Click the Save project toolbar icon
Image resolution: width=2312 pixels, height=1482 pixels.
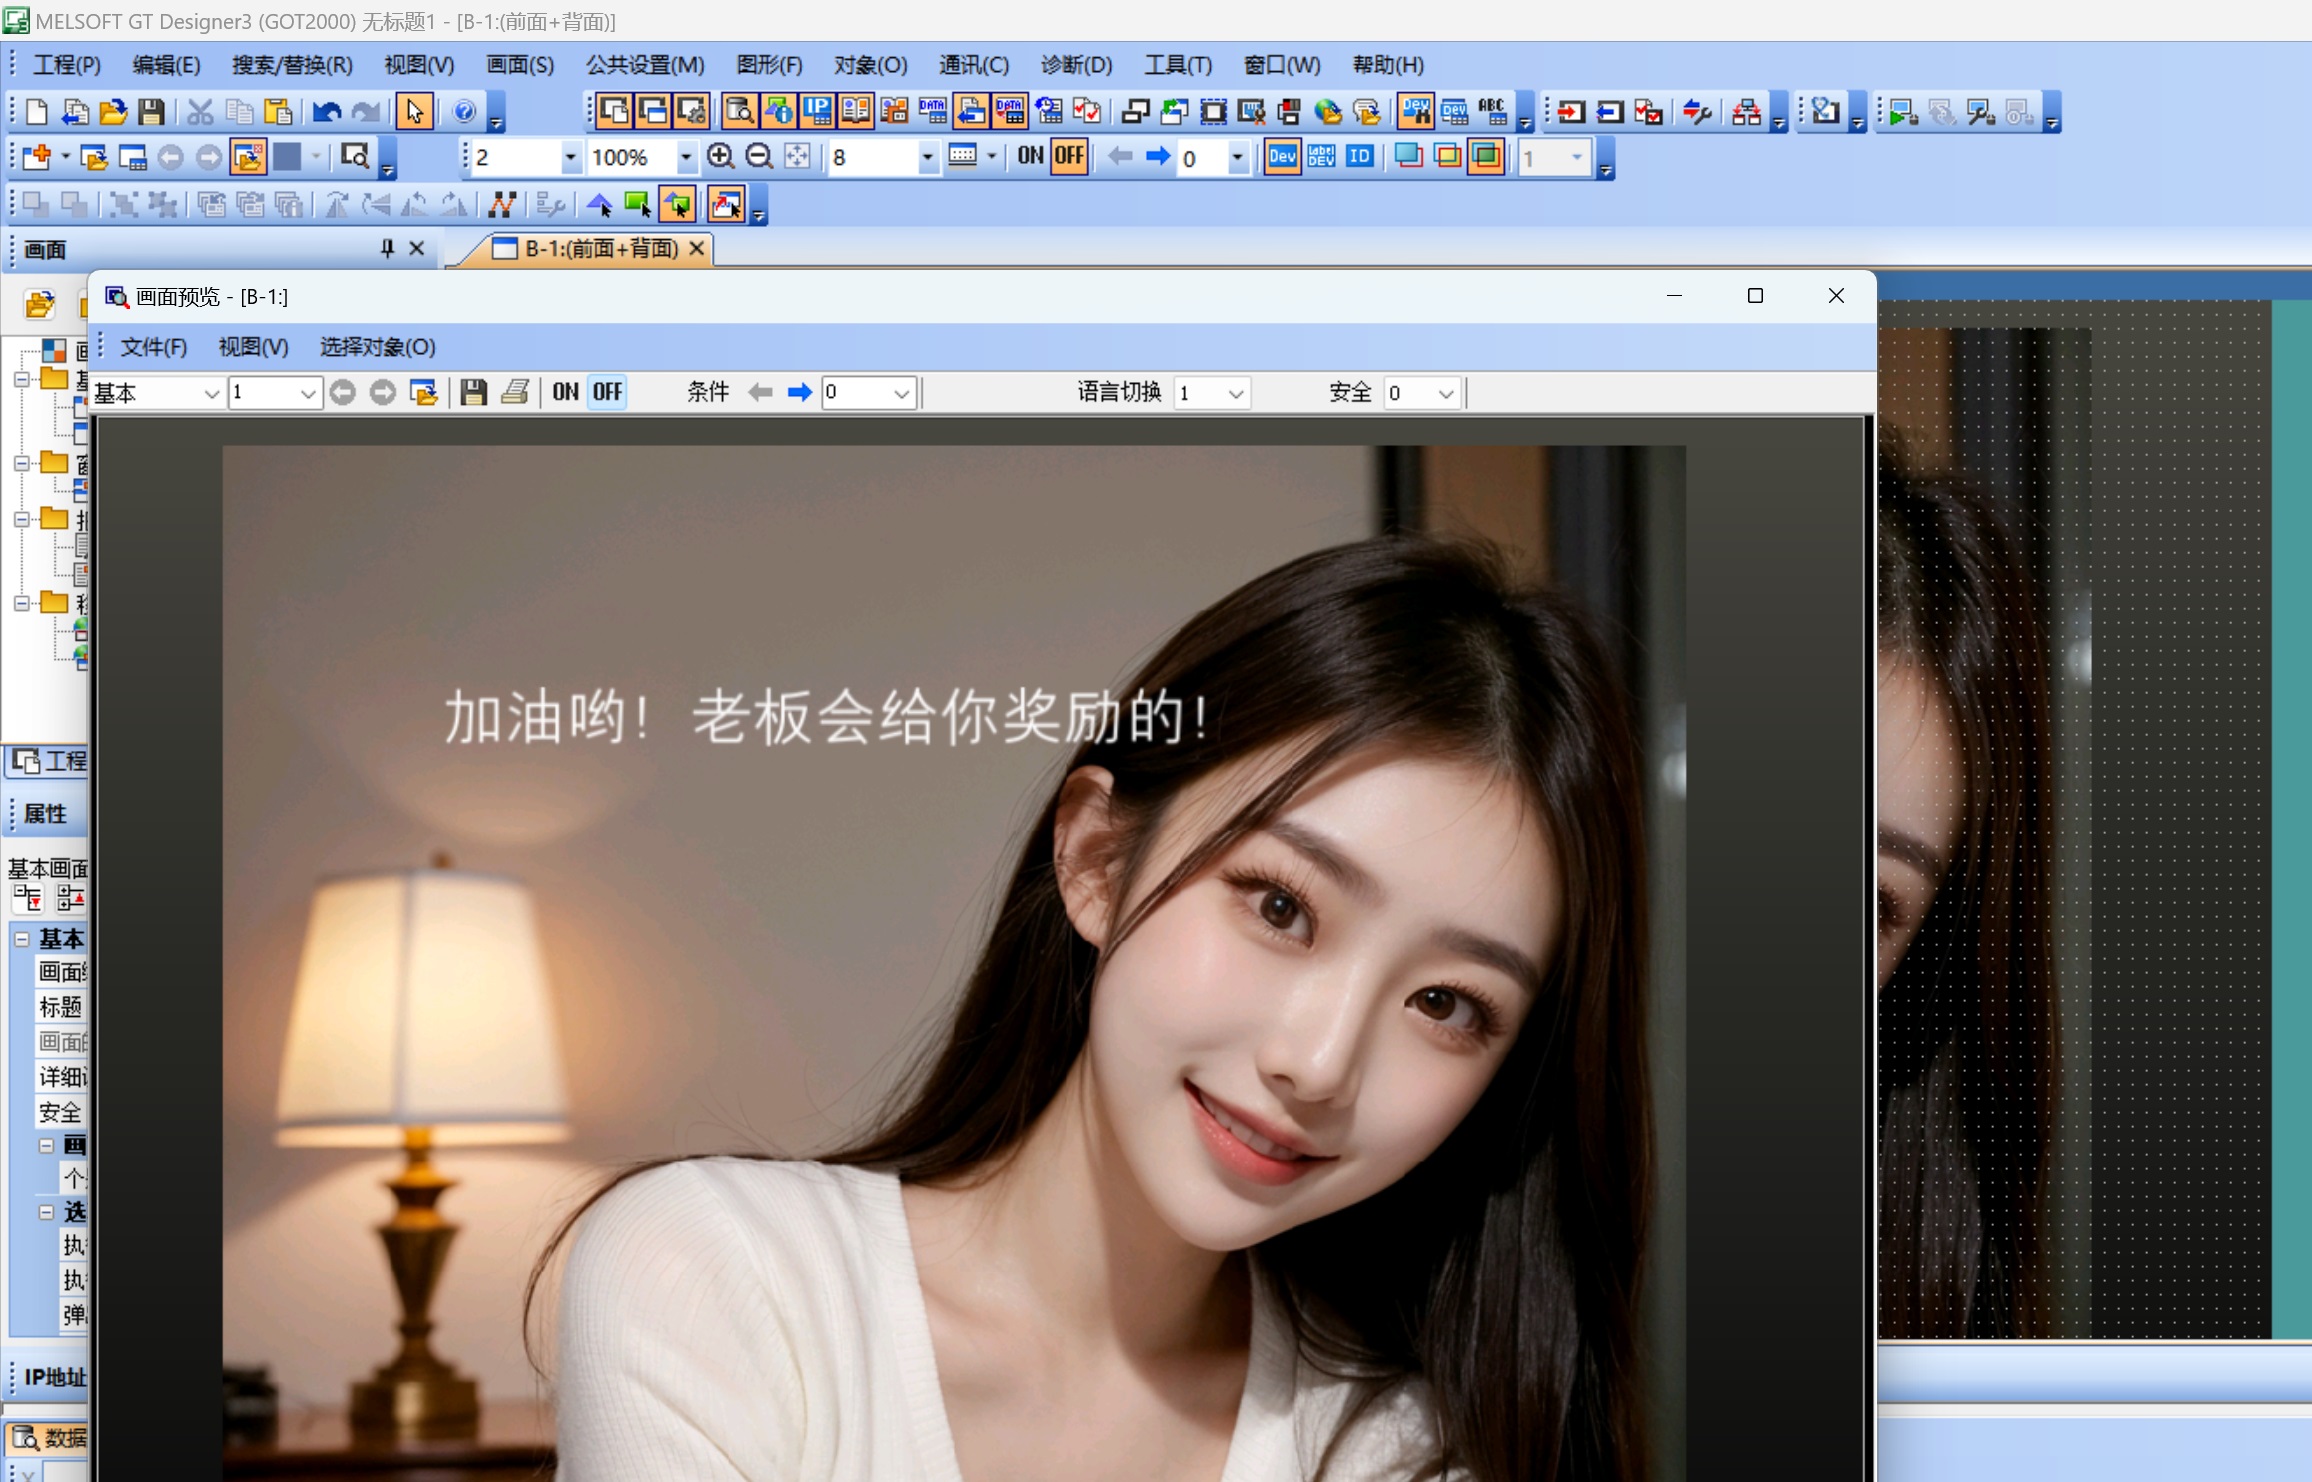151,111
